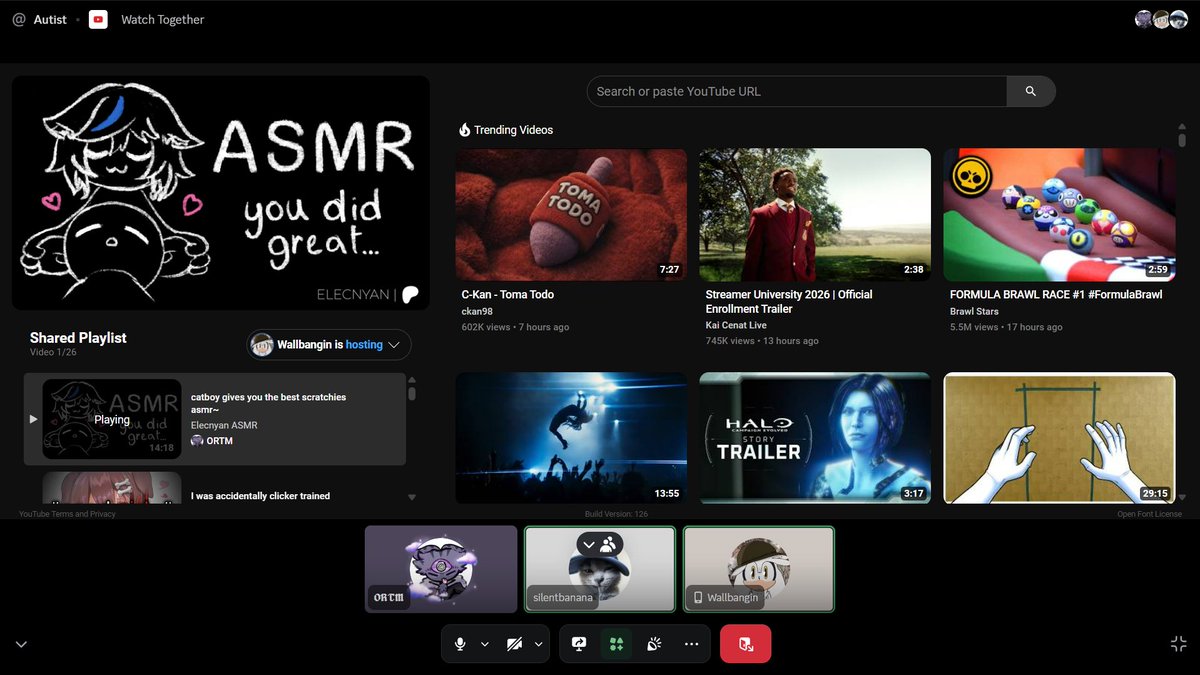This screenshot has height=675, width=1200.
Task: Click the now-playing ASMR video player
Action: click(221, 193)
